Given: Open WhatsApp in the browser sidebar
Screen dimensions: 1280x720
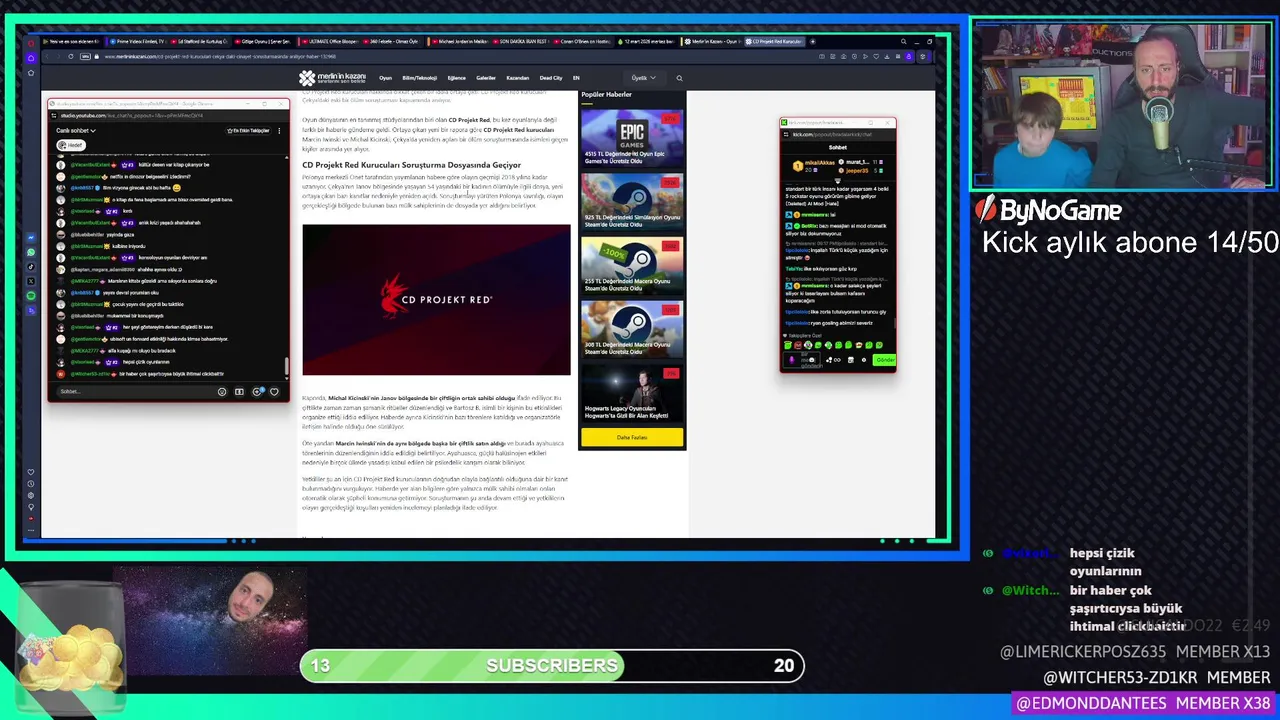Looking at the screenshot, I should pos(31,252).
